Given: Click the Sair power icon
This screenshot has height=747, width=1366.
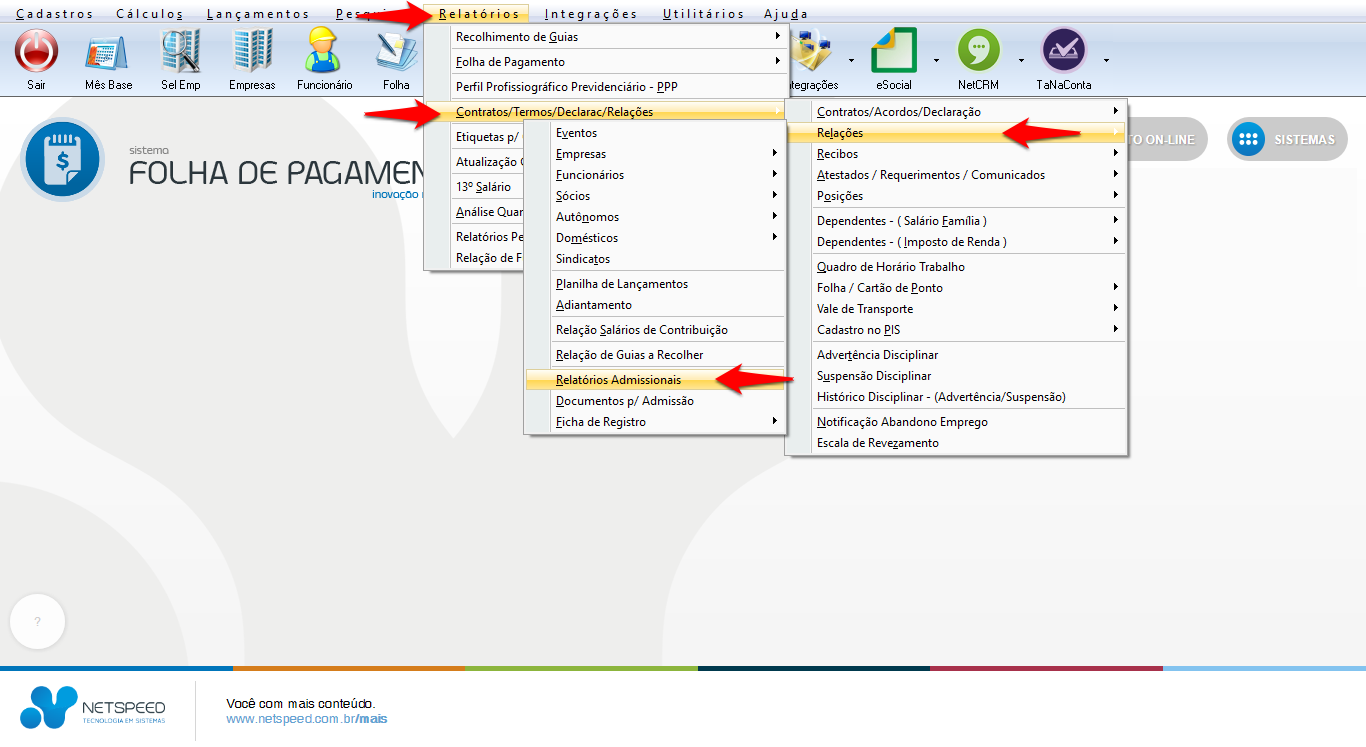Looking at the screenshot, I should (x=37, y=52).
